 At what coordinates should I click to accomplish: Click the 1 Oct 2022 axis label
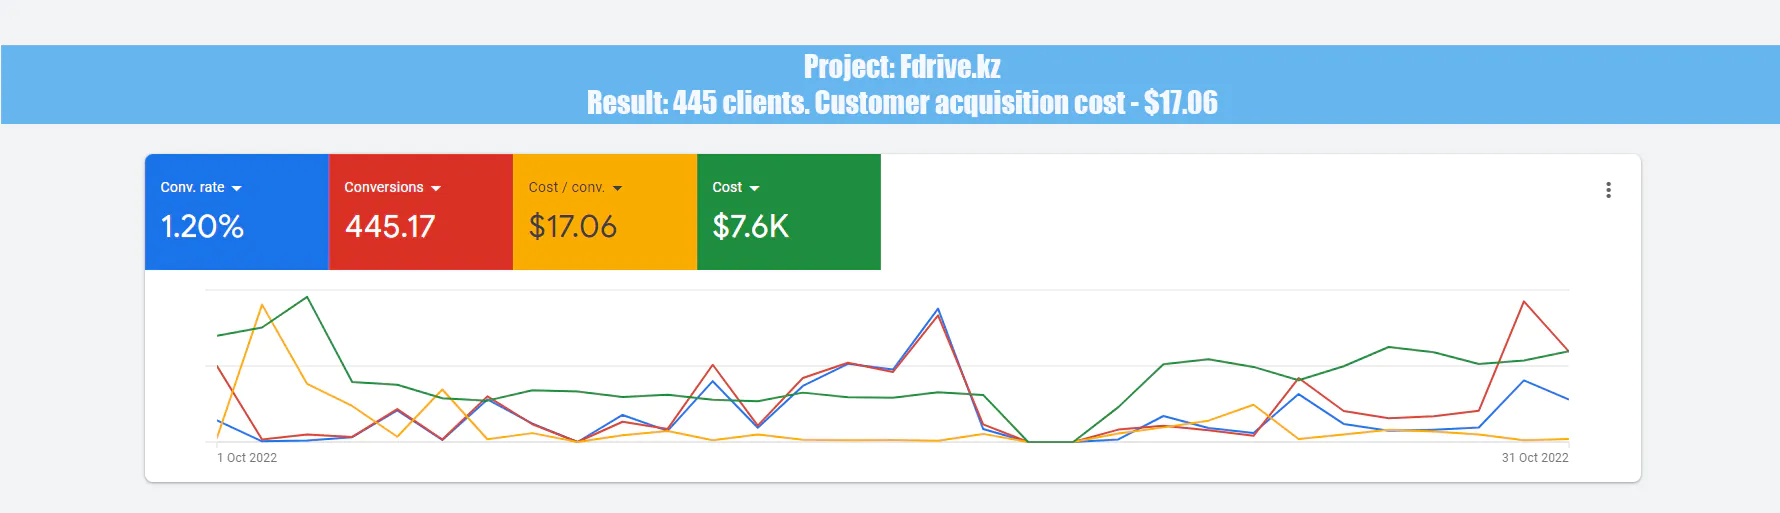coord(247,458)
